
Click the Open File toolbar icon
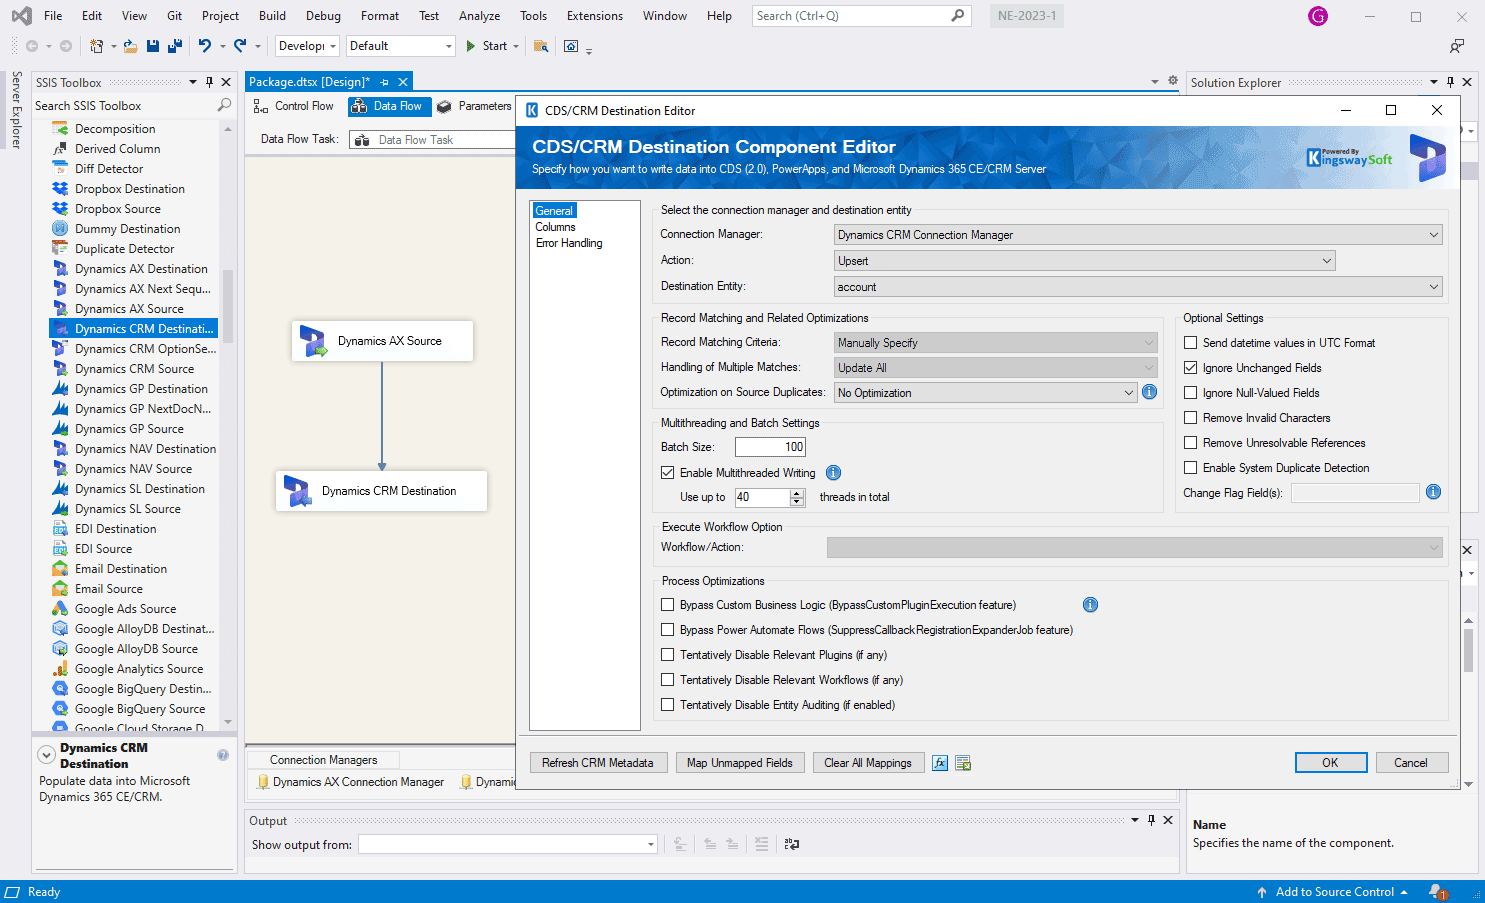[130, 46]
